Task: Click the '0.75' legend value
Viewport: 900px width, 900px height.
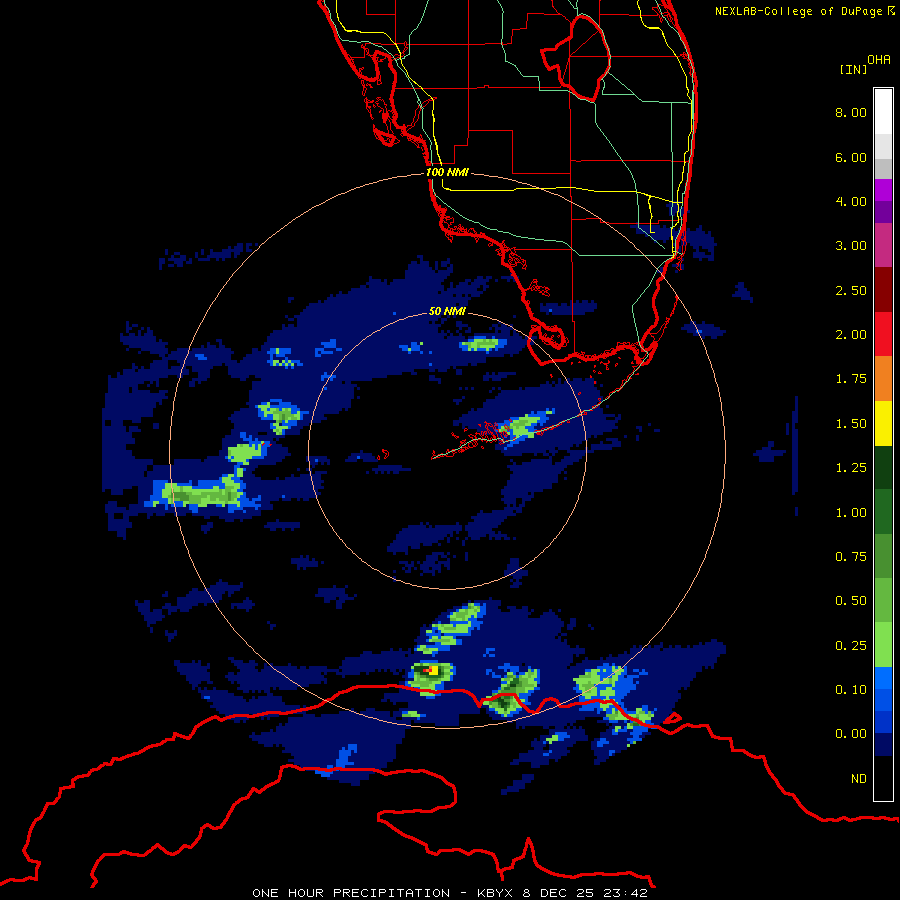Action: click(x=851, y=557)
